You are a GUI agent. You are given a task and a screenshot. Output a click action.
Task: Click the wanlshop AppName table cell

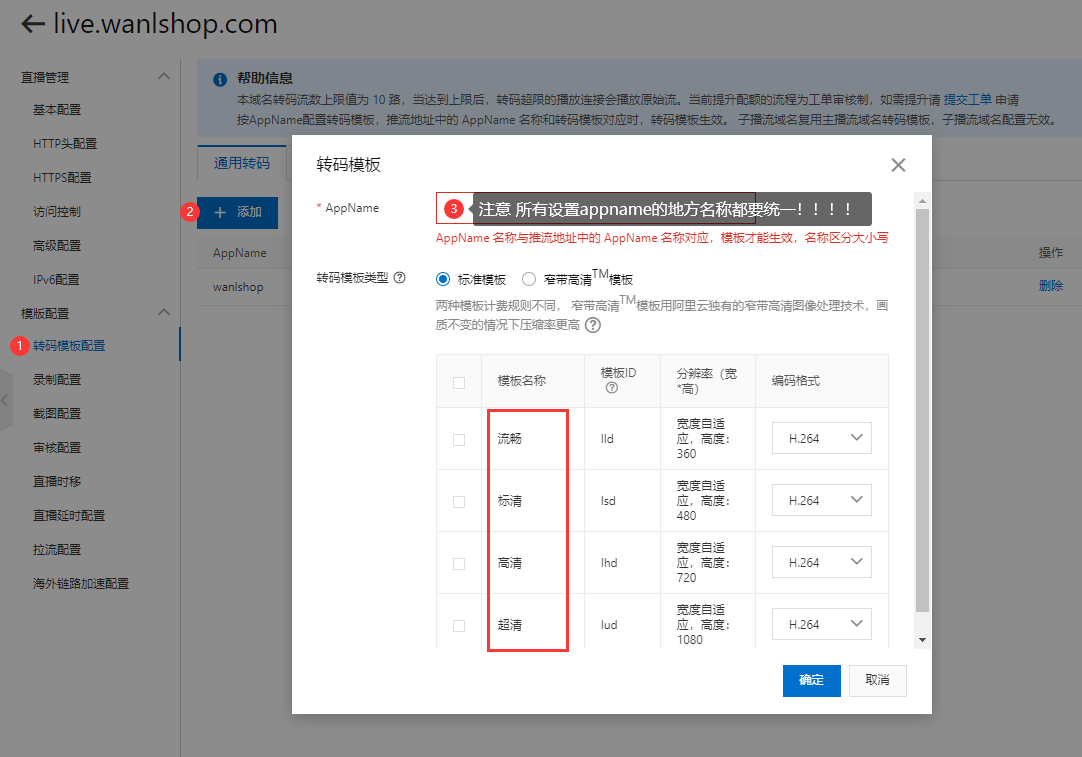pos(238,287)
